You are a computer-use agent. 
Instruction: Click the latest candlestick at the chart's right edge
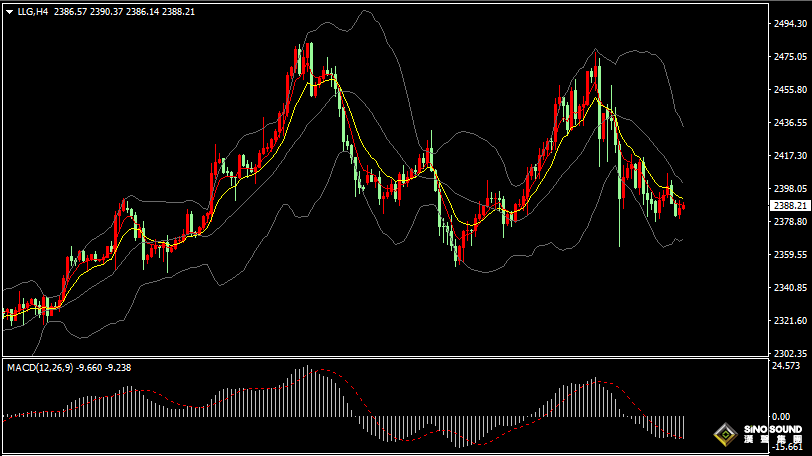(x=682, y=207)
